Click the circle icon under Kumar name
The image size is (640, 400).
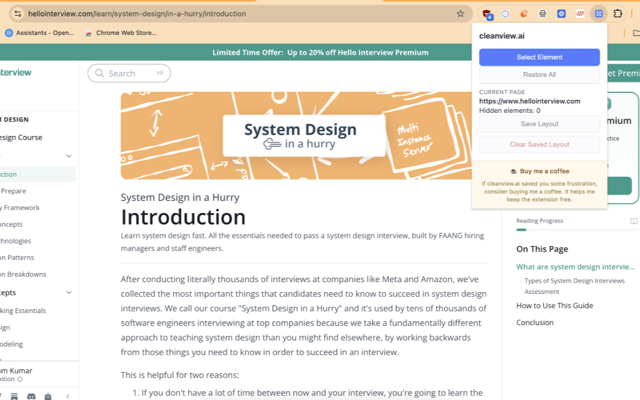pyautogui.click(x=20, y=379)
